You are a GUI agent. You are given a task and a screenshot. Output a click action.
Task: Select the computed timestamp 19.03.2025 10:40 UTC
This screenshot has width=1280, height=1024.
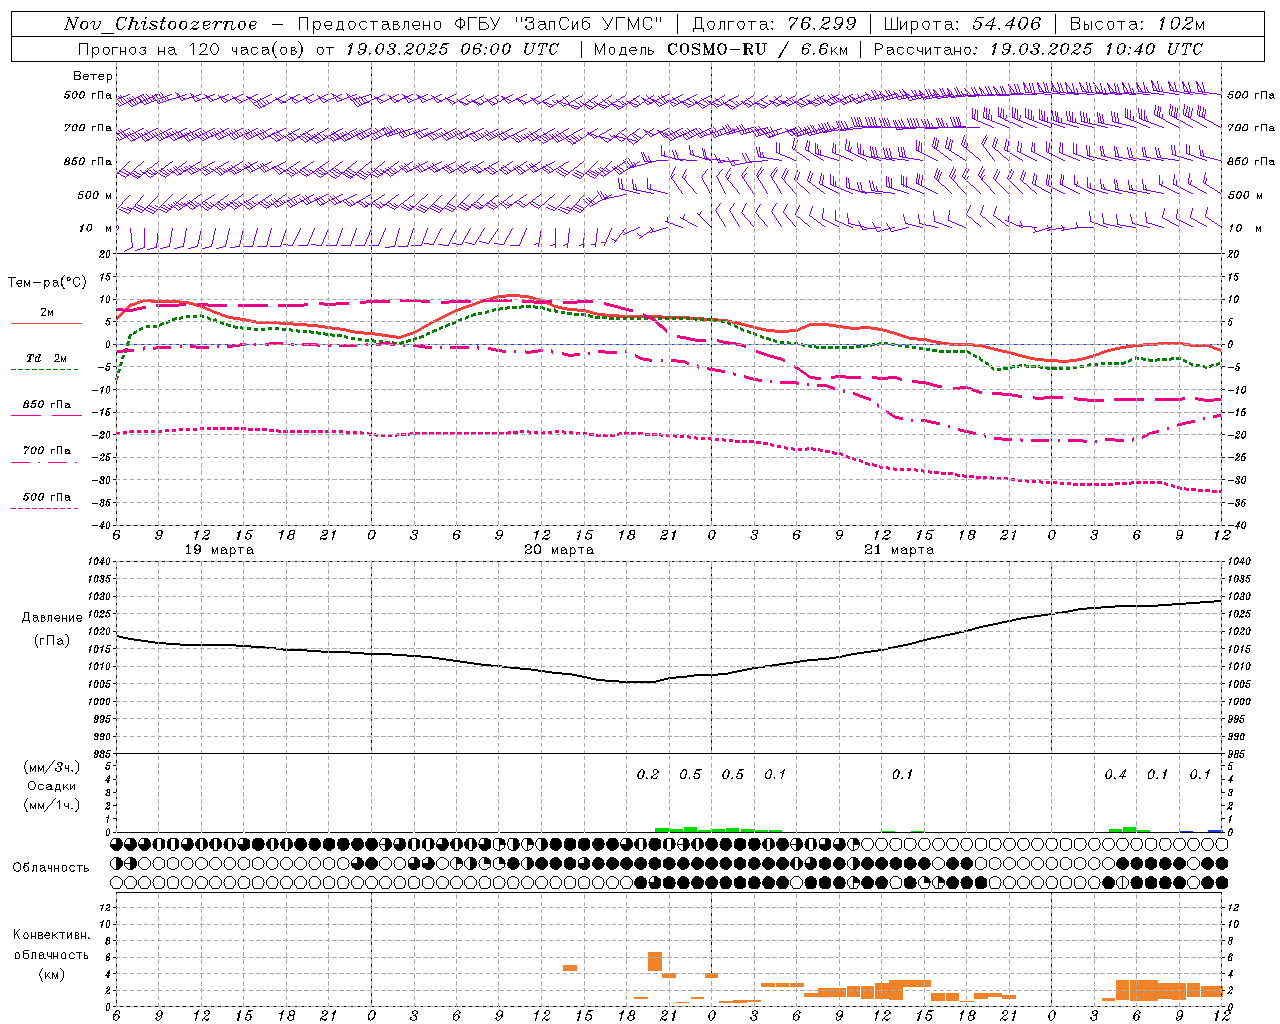[x=1096, y=49]
